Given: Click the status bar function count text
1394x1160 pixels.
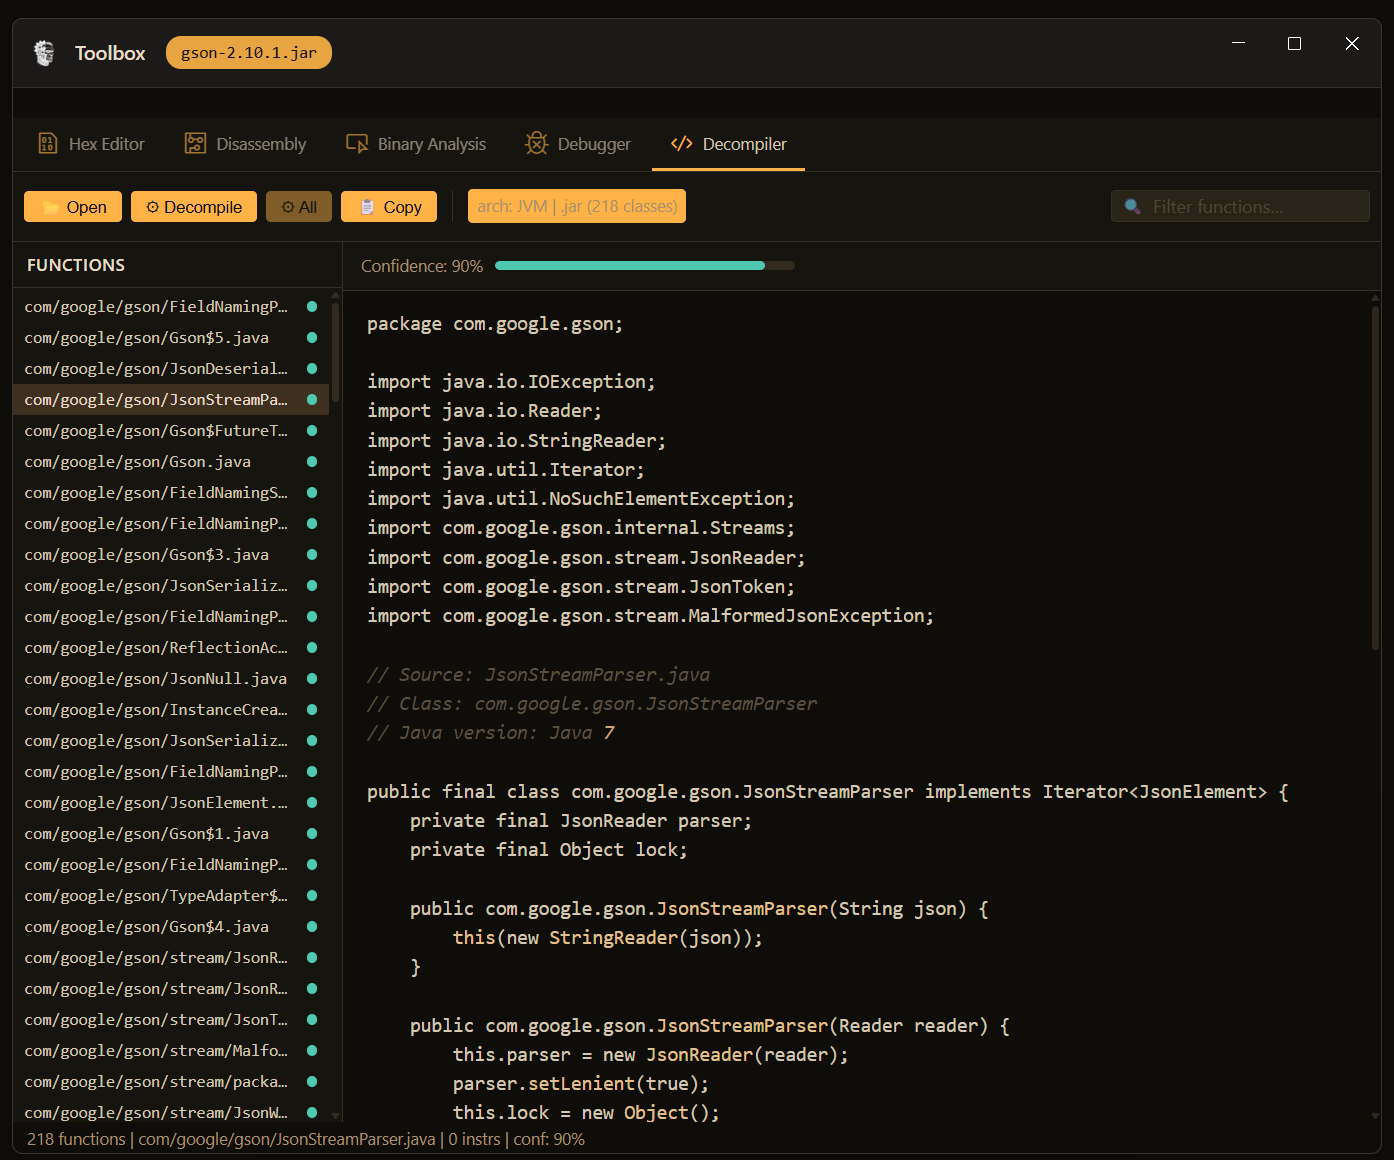Looking at the screenshot, I should pos(76,1139).
